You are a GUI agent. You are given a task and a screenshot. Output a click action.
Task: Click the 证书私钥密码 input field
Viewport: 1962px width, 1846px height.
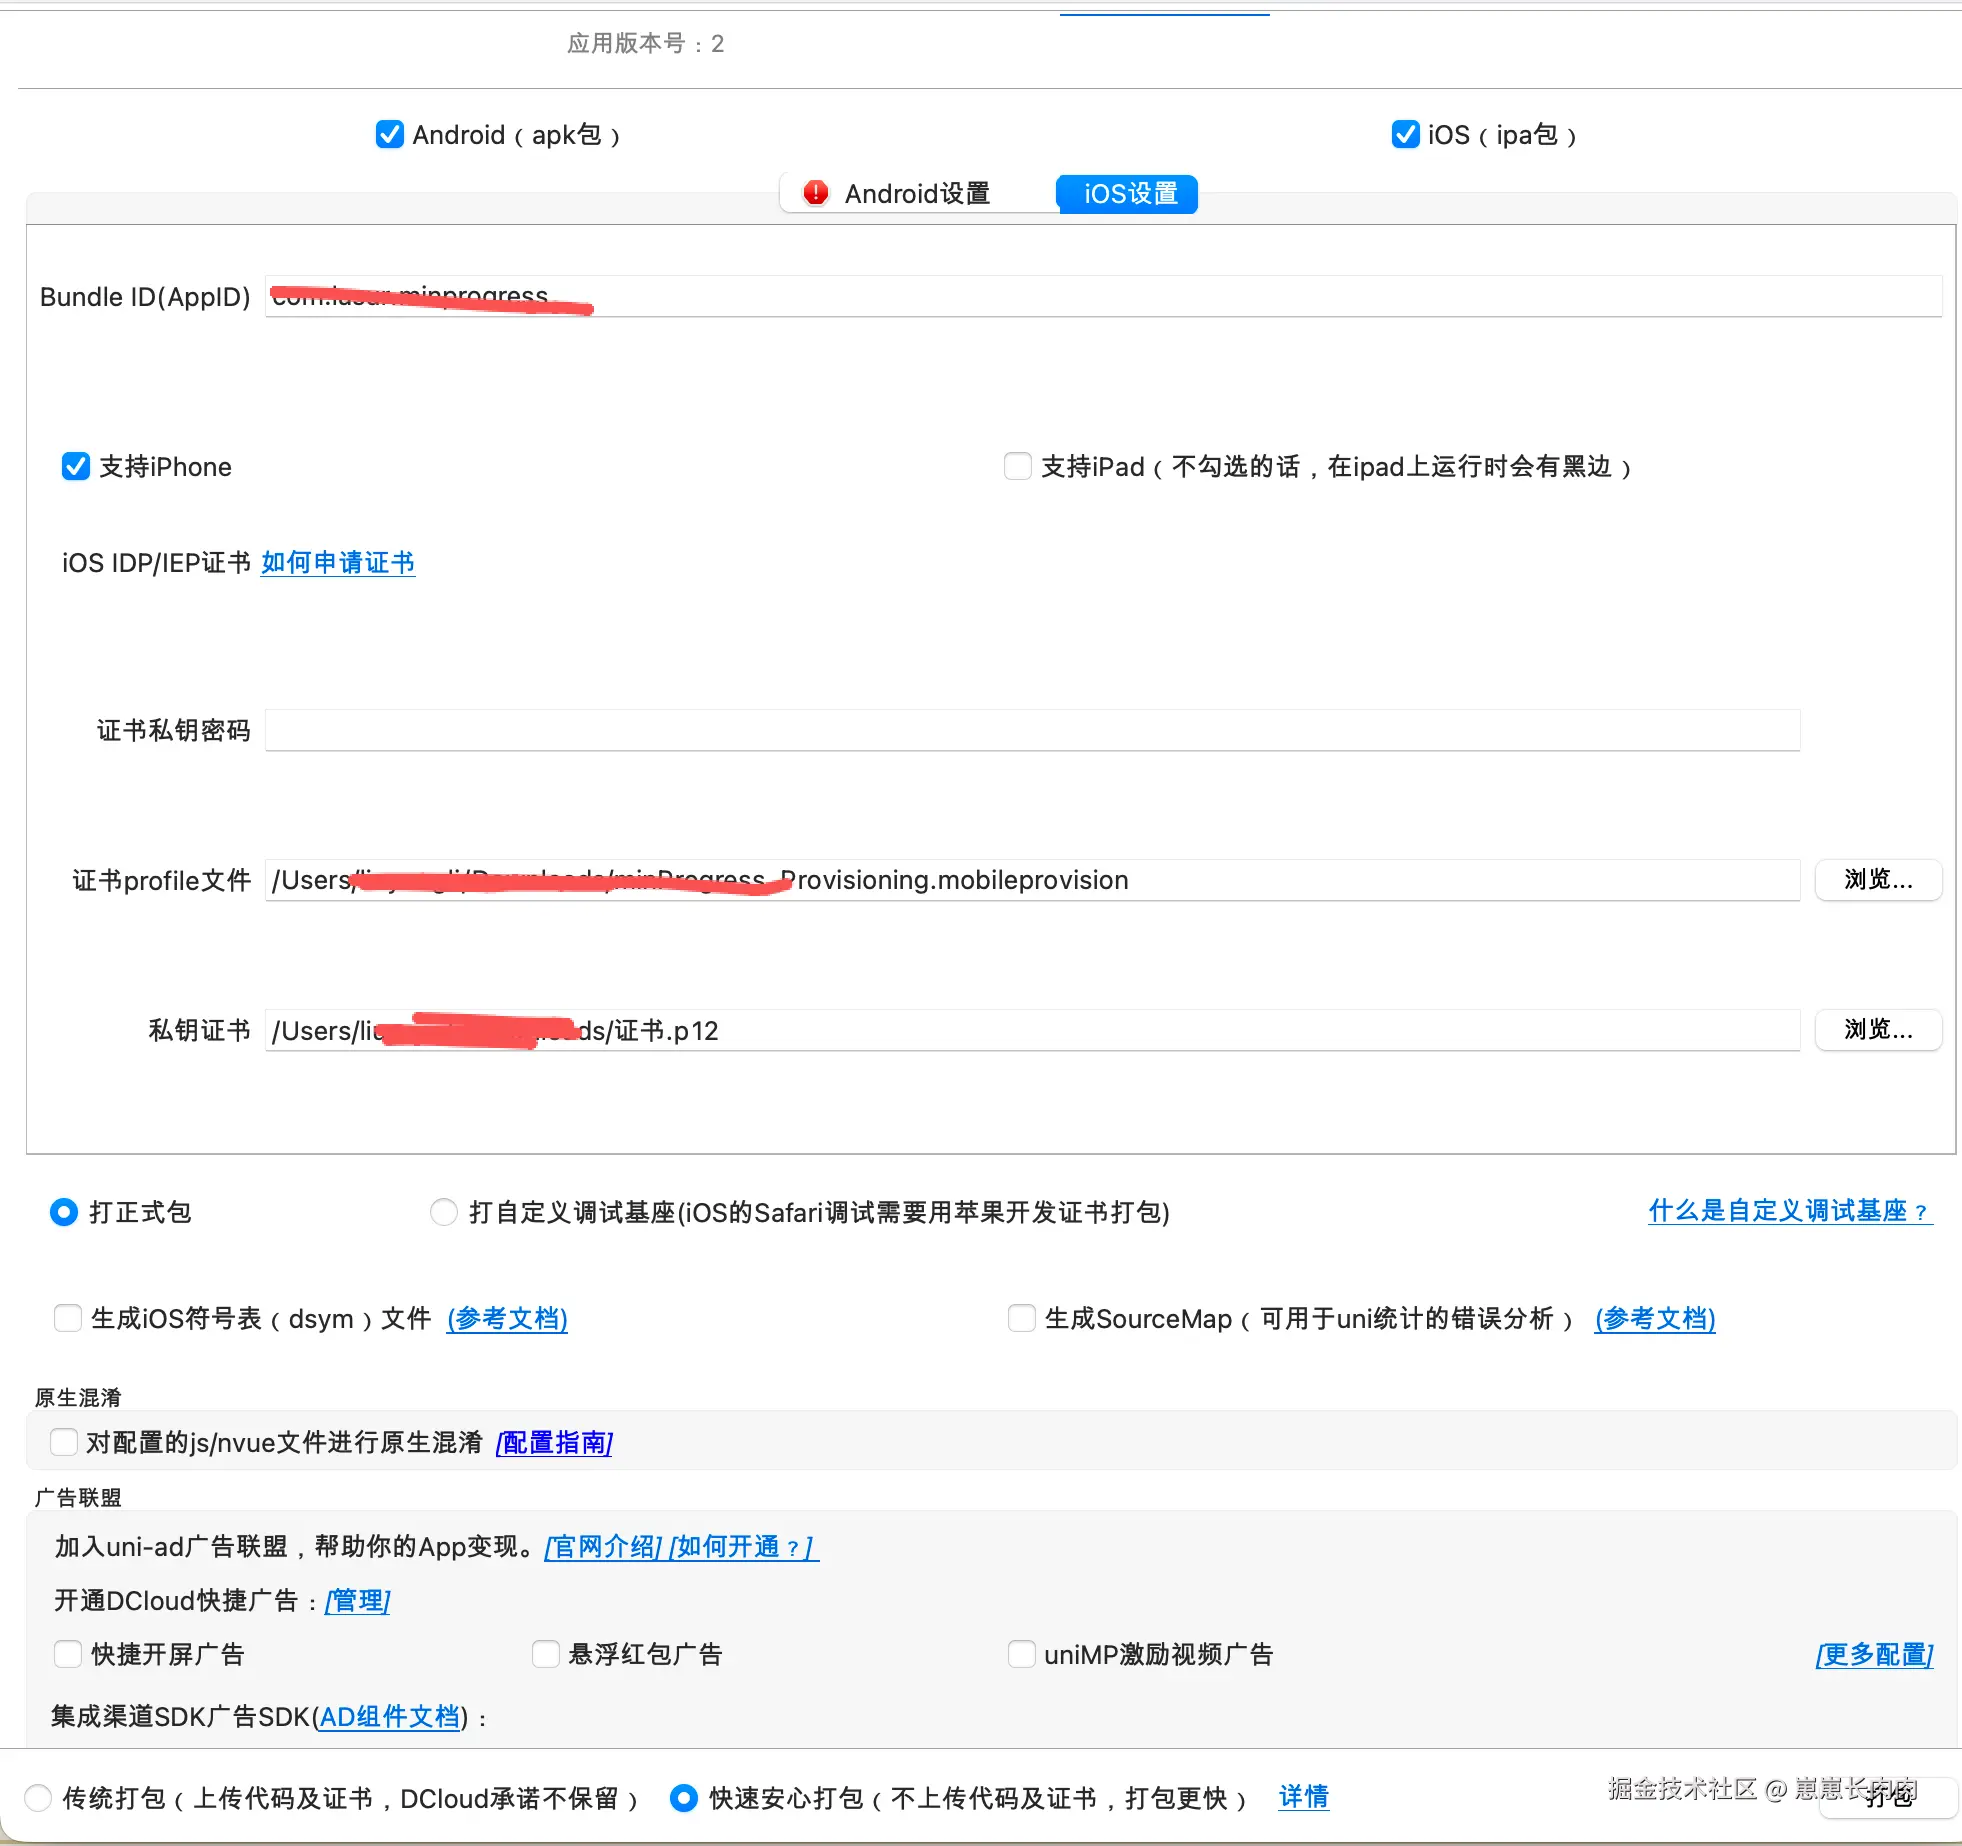(x=1030, y=730)
